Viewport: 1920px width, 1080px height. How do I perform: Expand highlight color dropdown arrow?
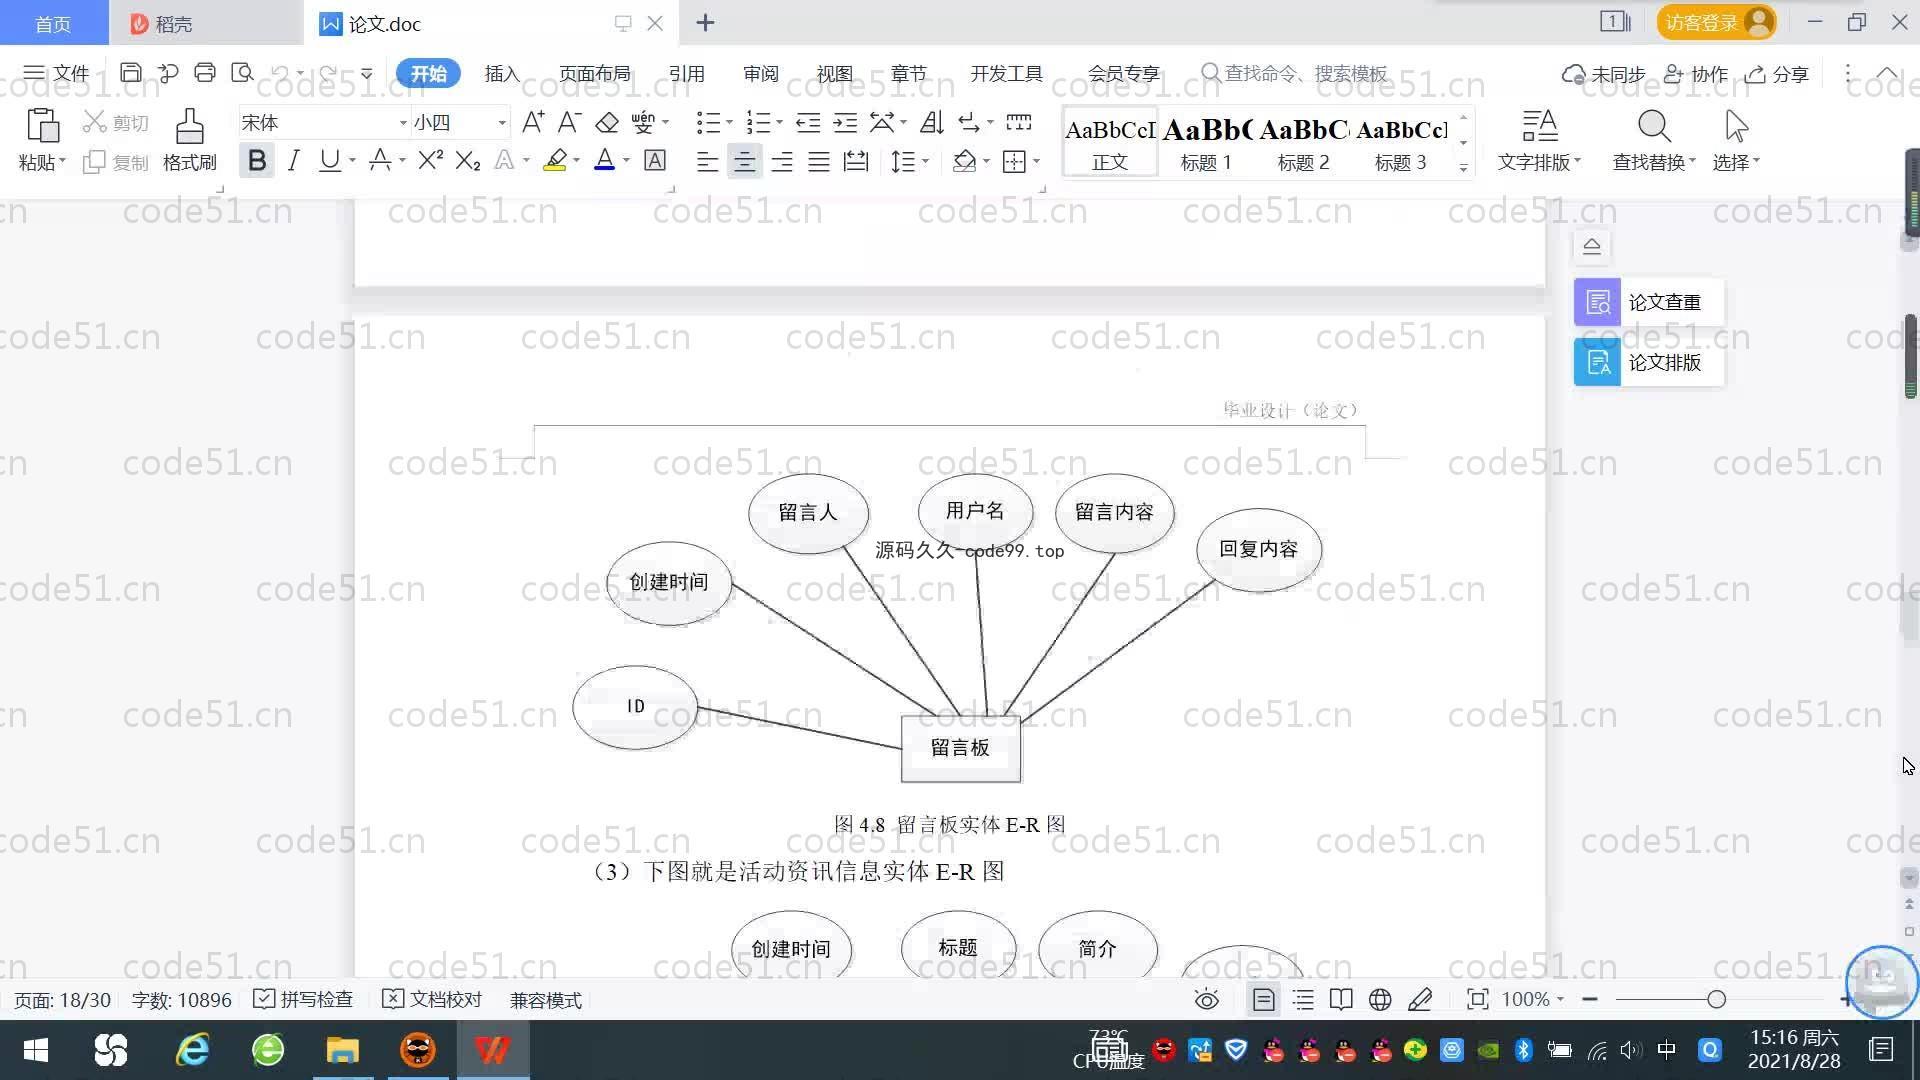577,161
